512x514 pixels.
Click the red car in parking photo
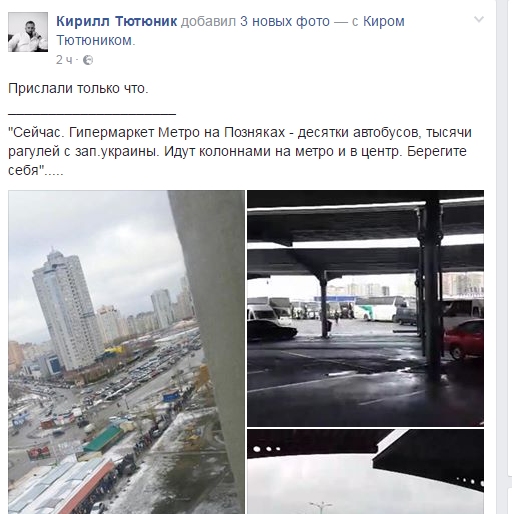tap(464, 339)
